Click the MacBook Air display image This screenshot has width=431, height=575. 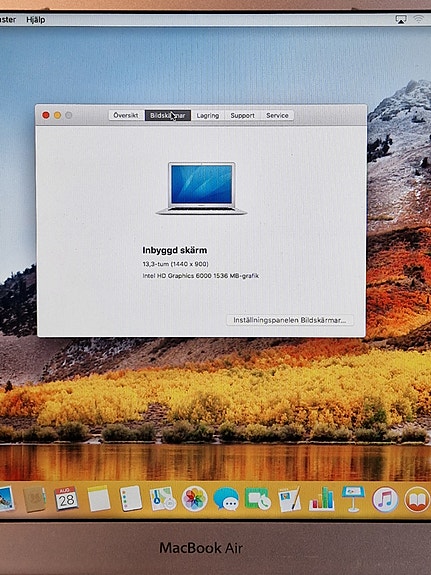click(202, 188)
